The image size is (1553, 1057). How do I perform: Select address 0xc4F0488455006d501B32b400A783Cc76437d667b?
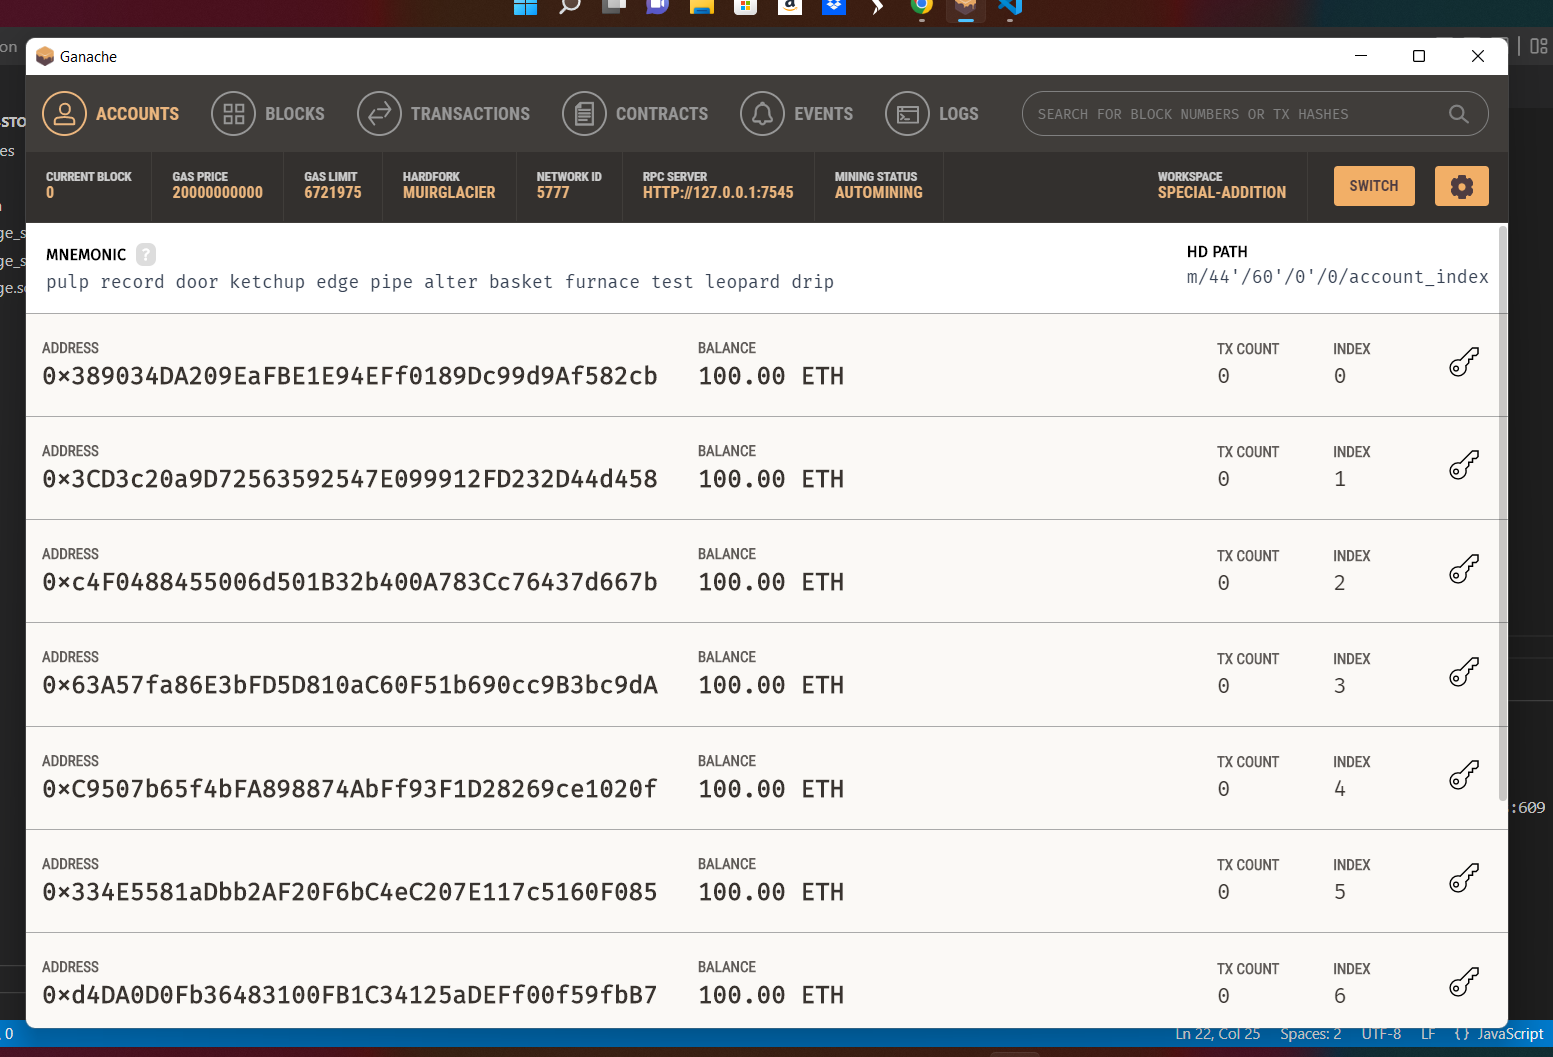(x=350, y=582)
